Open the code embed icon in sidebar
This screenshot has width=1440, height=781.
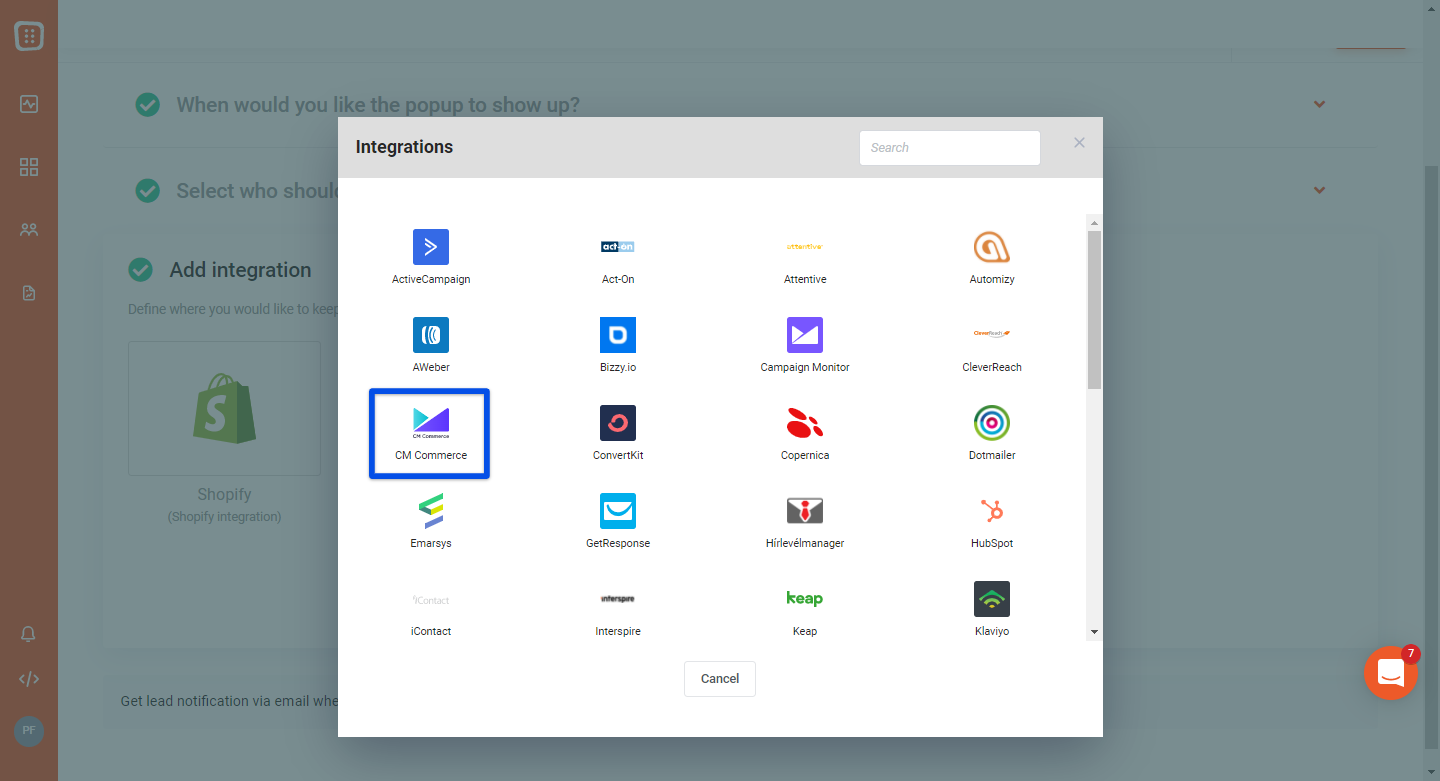(x=29, y=680)
